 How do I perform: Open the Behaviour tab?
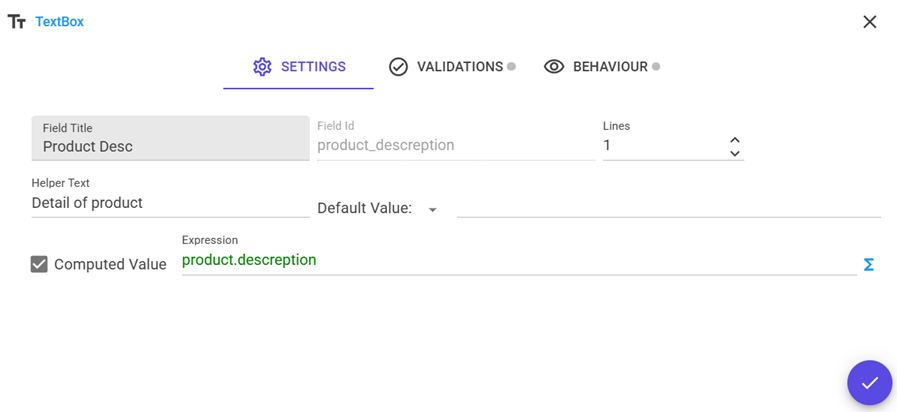click(x=598, y=67)
